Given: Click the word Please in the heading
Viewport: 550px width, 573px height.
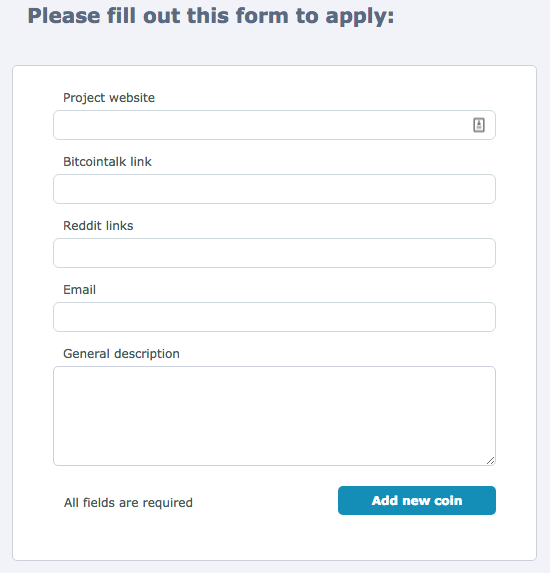Looking at the screenshot, I should point(64,16).
